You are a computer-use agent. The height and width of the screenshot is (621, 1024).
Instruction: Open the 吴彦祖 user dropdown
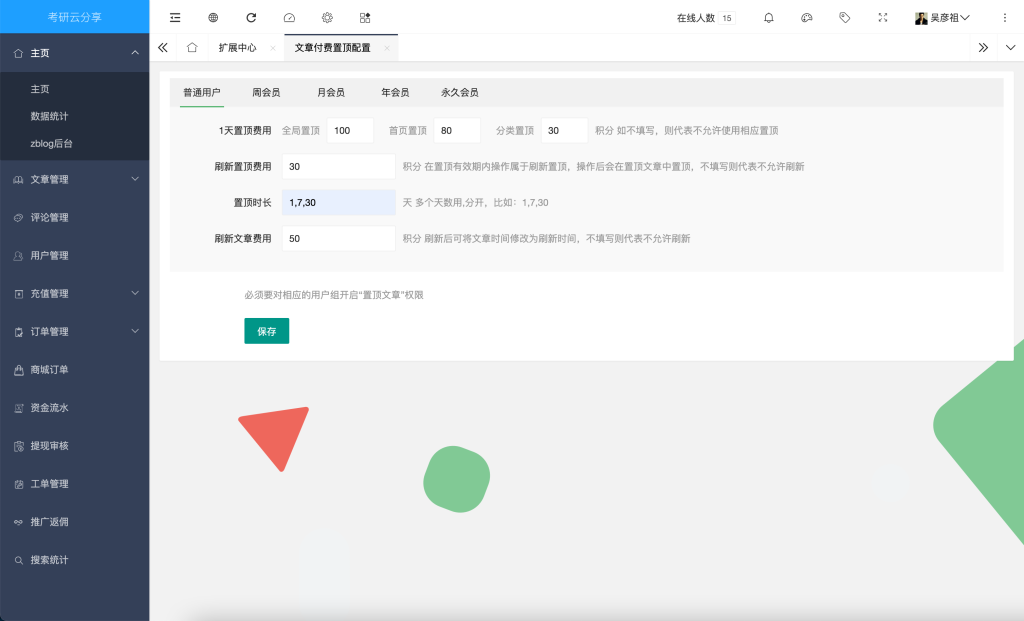click(x=942, y=18)
